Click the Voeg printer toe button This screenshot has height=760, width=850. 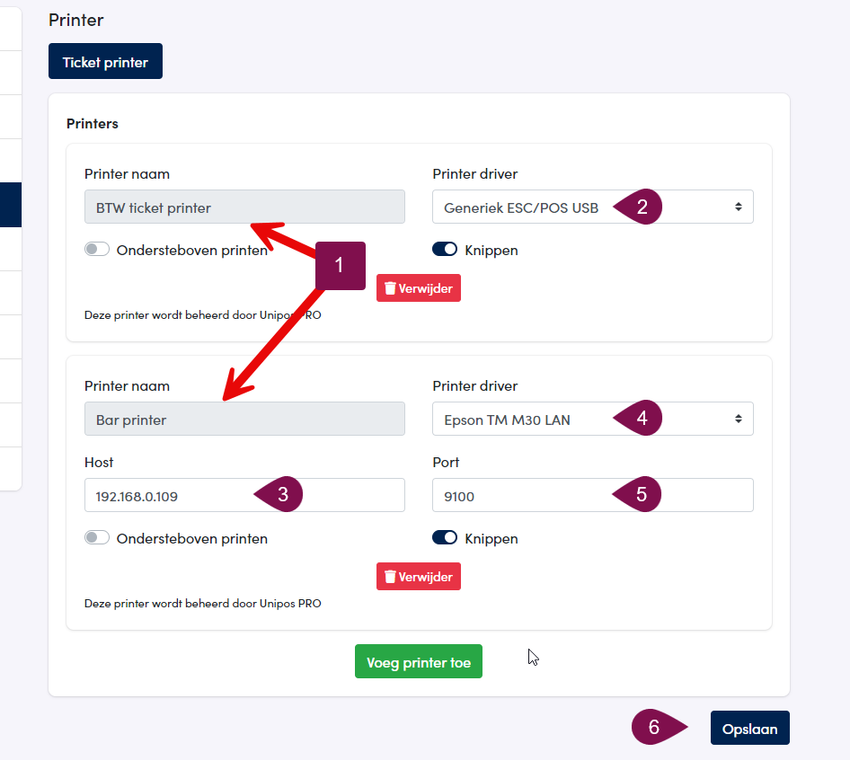pyautogui.click(x=418, y=661)
